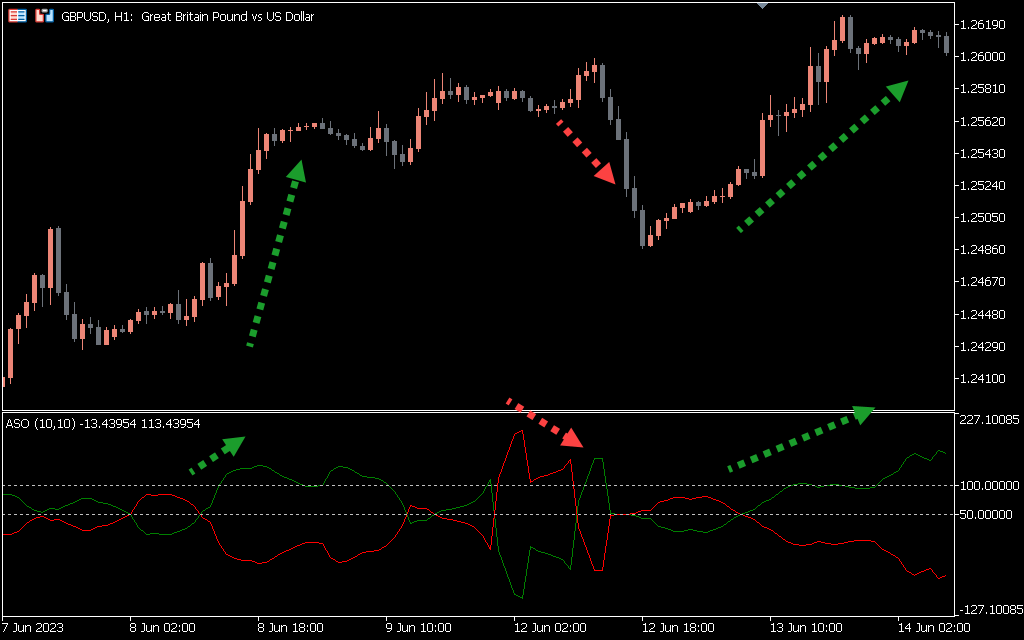Viewport: 1024px width, 640px height.
Task: Click the GBPUSD, H1 chart title
Action: [x=187, y=16]
